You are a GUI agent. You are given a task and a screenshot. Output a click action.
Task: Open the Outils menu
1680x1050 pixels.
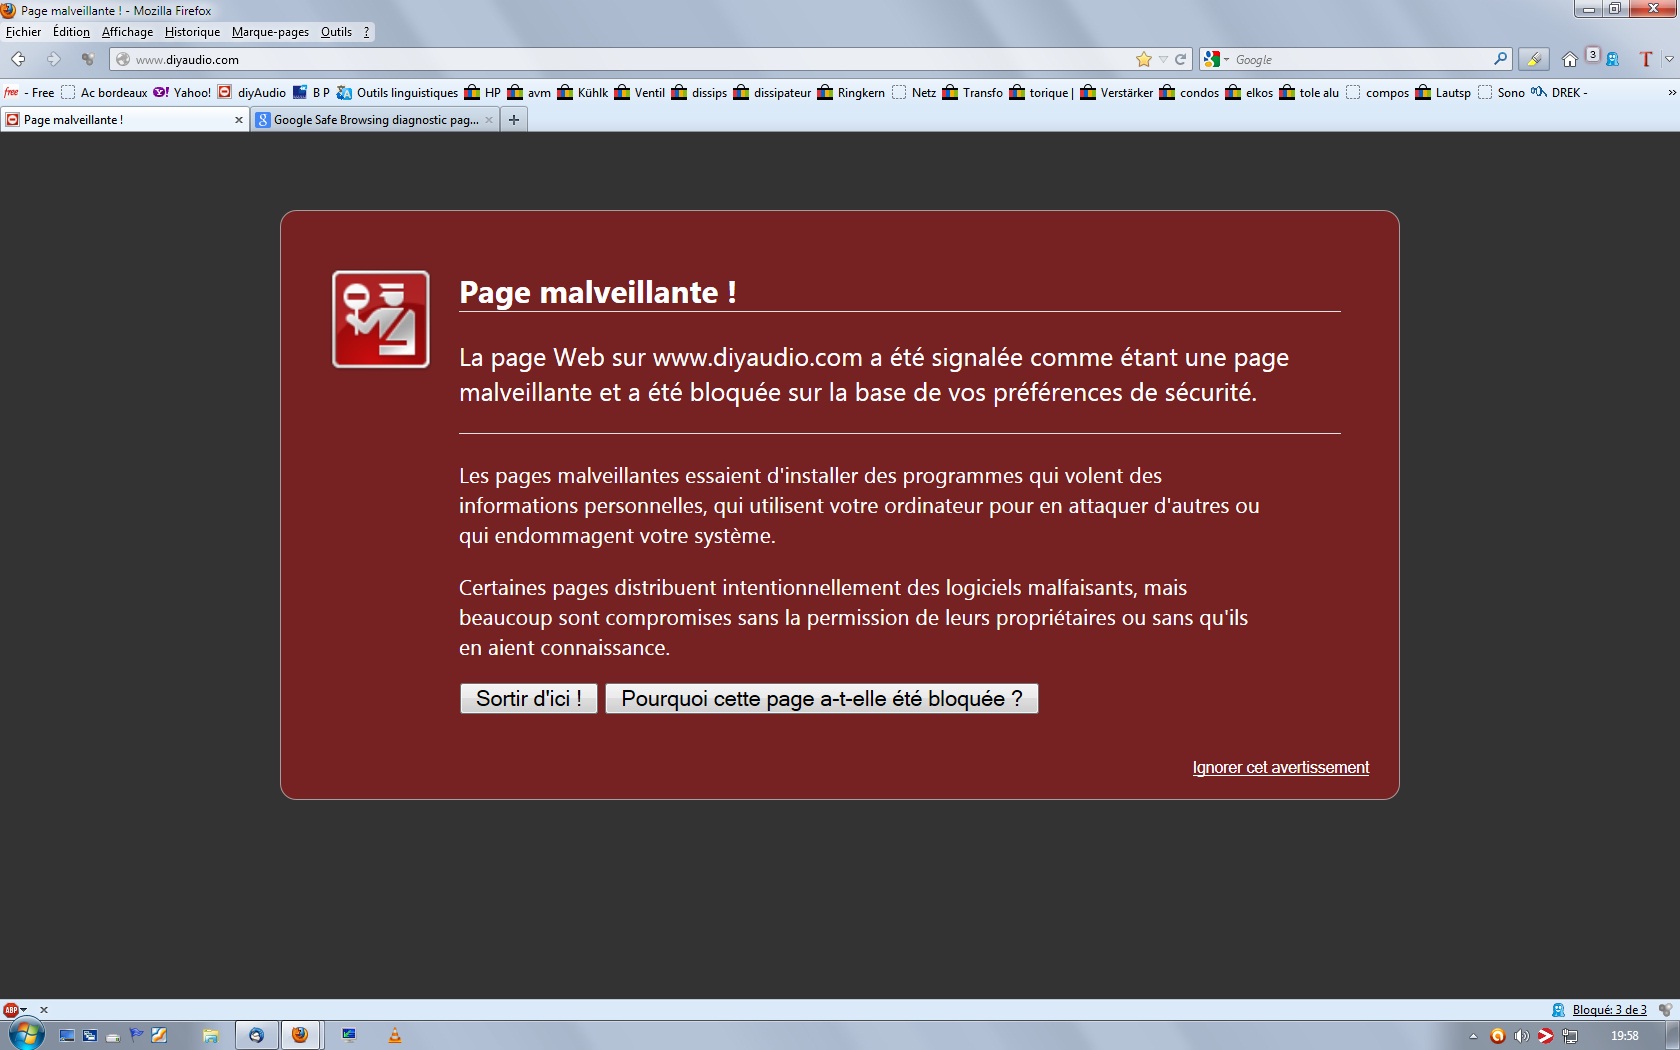(336, 32)
